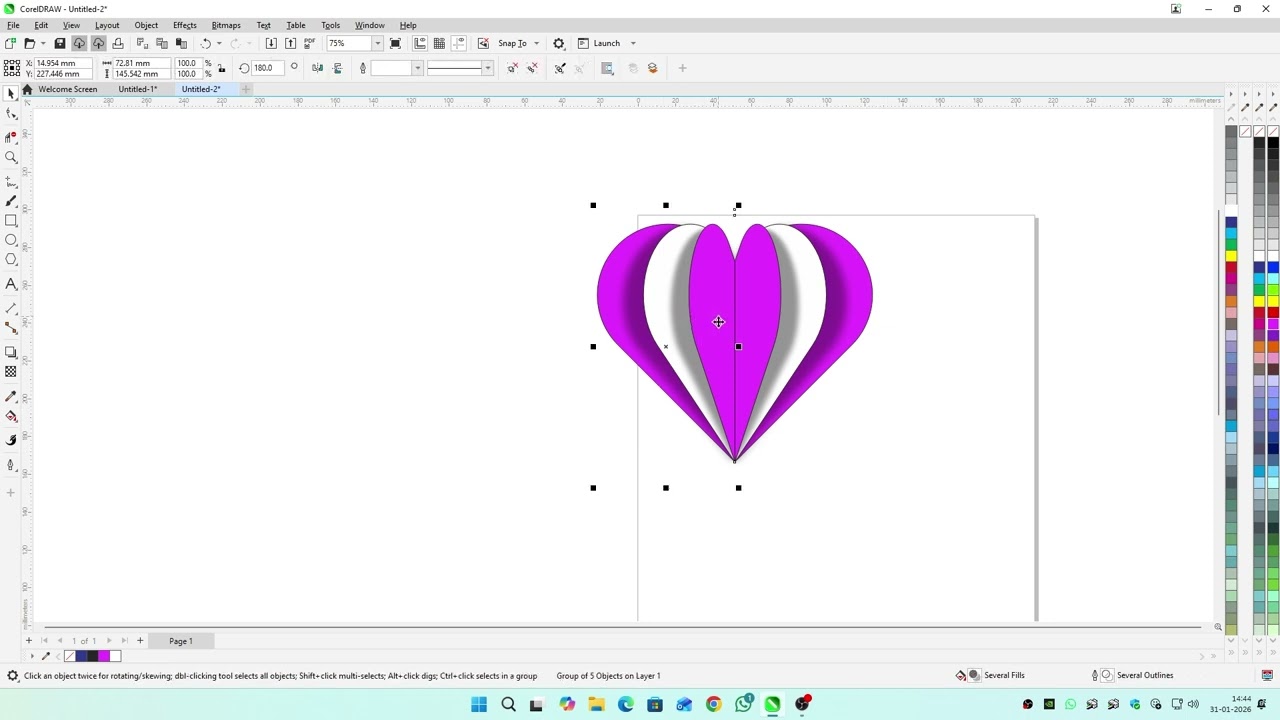Pick the magenta swatch in document palette
1280x720 pixels.
104,656
